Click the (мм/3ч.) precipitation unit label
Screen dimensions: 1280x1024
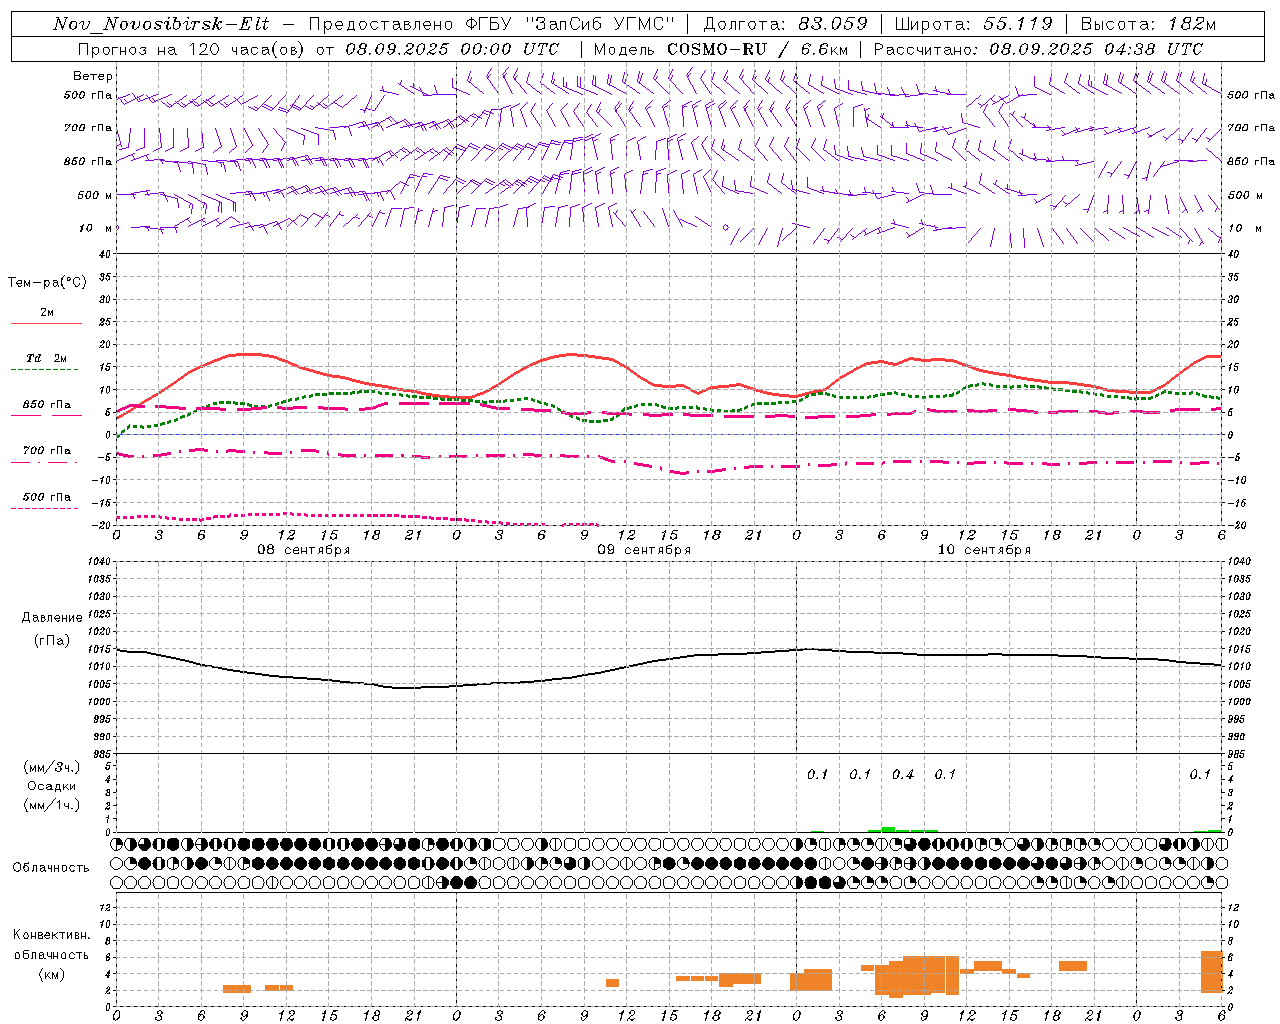[x=52, y=768]
